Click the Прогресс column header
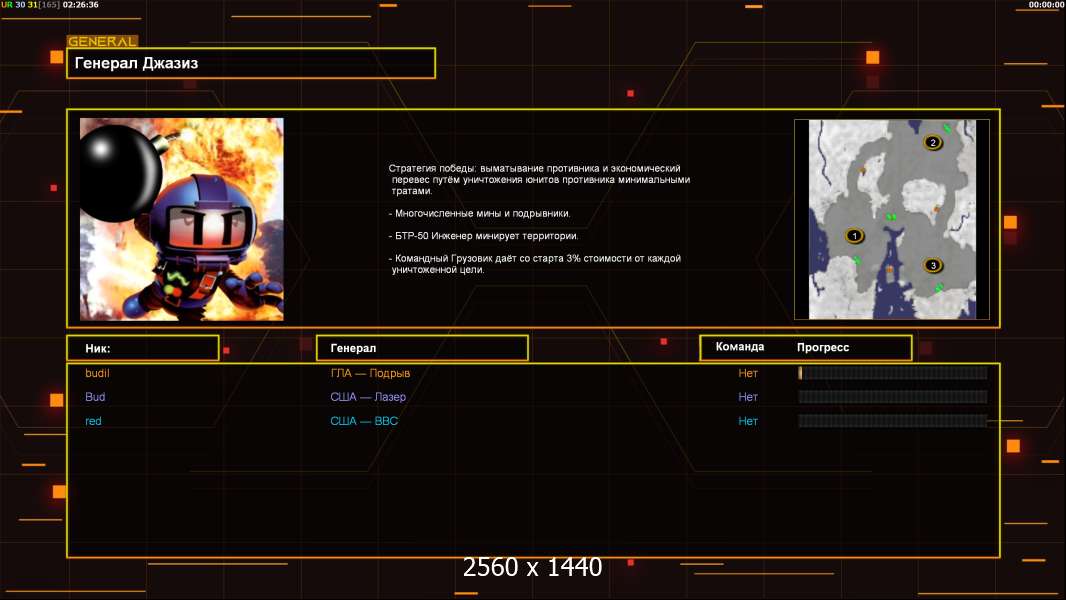 (x=823, y=347)
